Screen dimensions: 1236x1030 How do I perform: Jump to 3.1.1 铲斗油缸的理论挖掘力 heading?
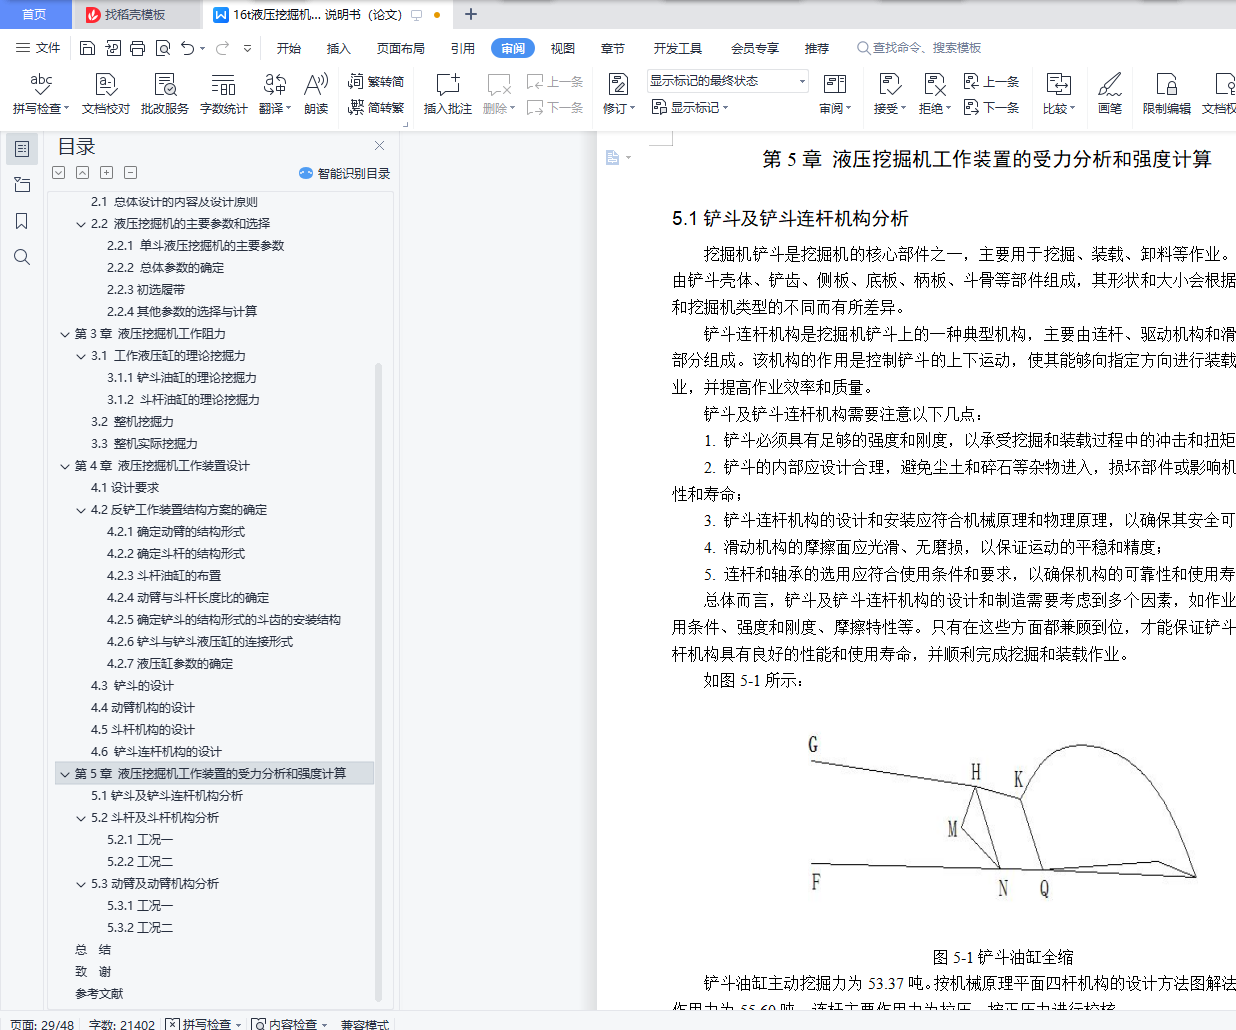tap(182, 378)
